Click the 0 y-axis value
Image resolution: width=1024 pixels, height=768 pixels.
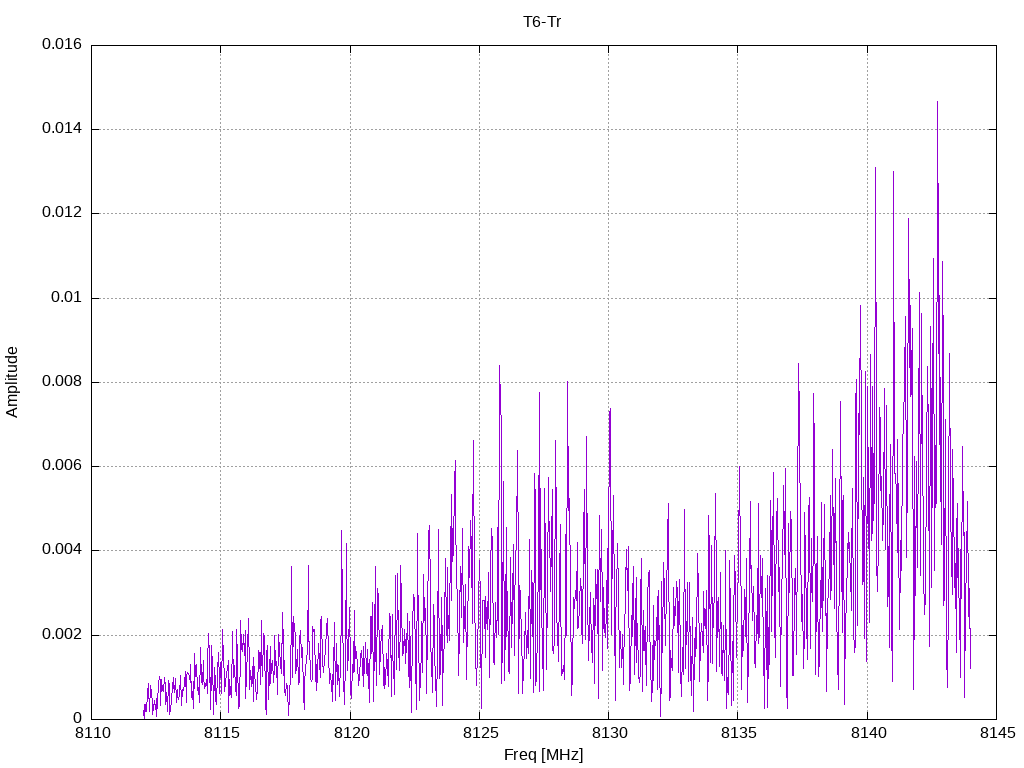(78, 719)
